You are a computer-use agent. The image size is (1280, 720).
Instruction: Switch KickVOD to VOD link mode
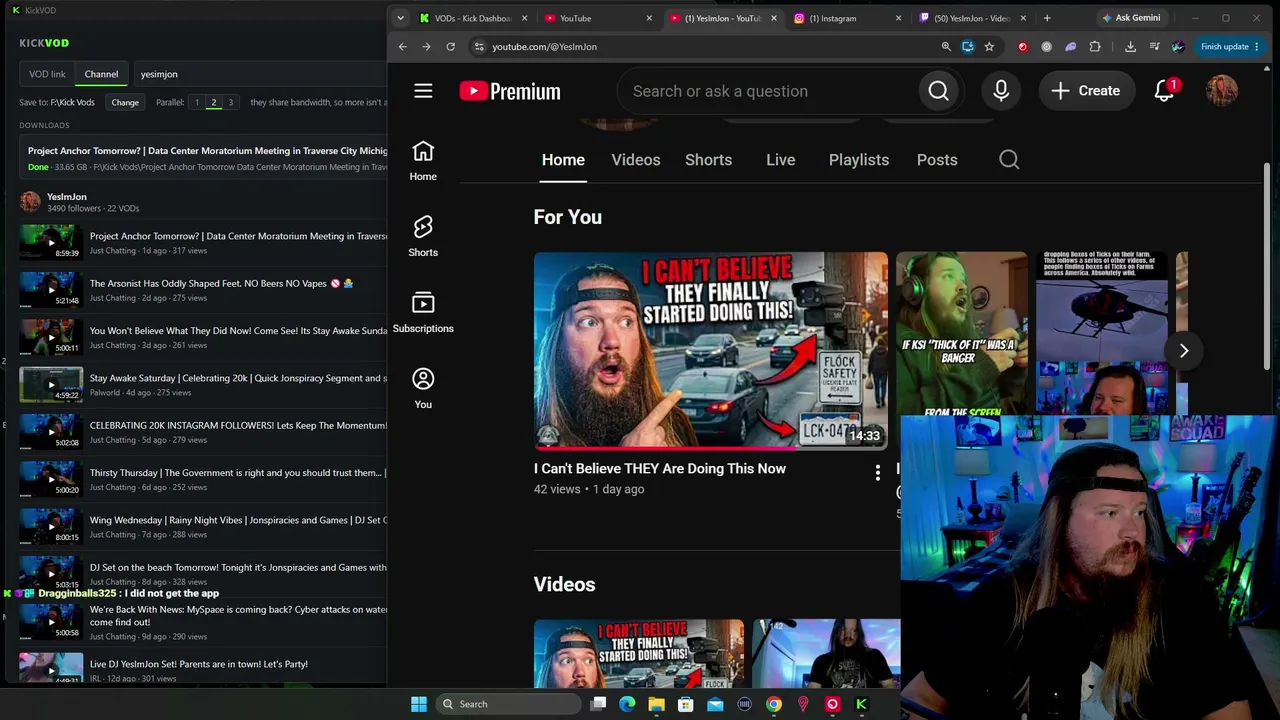pyautogui.click(x=47, y=74)
